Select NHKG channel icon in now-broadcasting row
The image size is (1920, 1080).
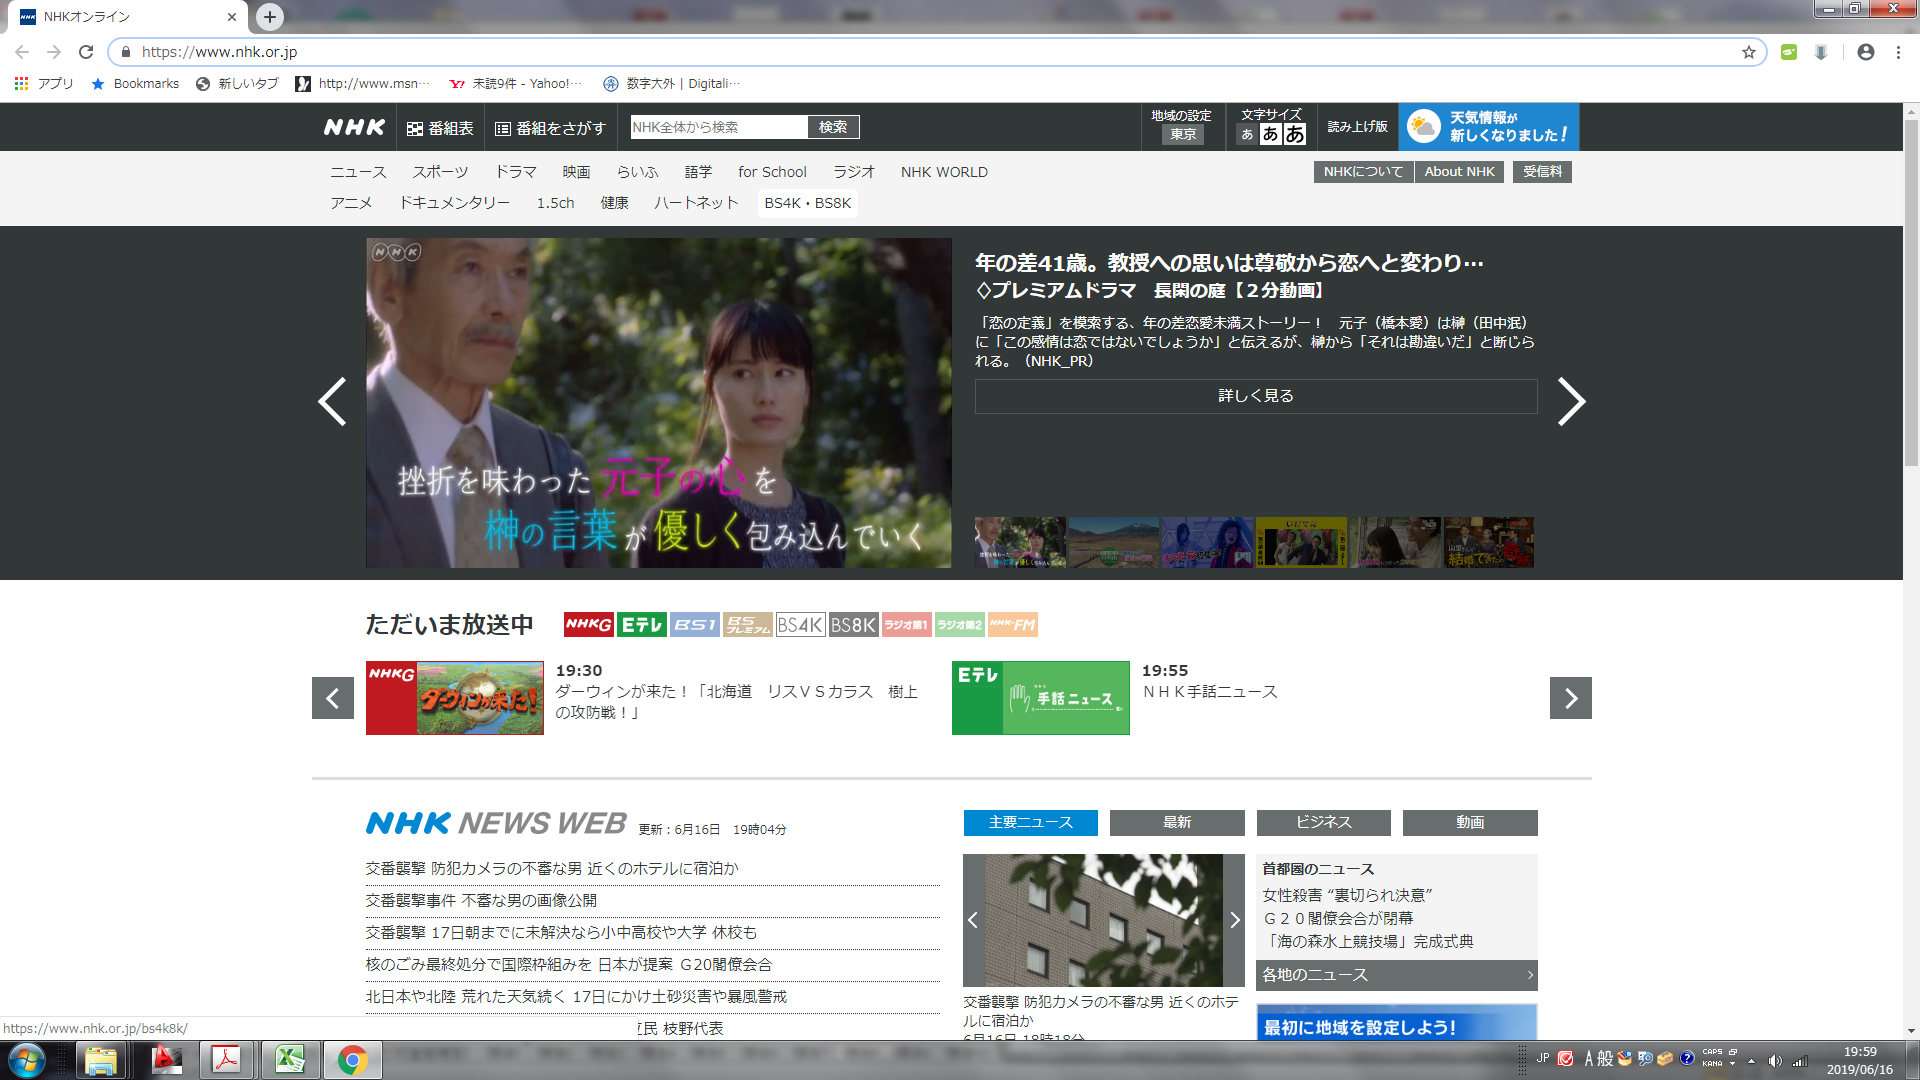click(589, 625)
